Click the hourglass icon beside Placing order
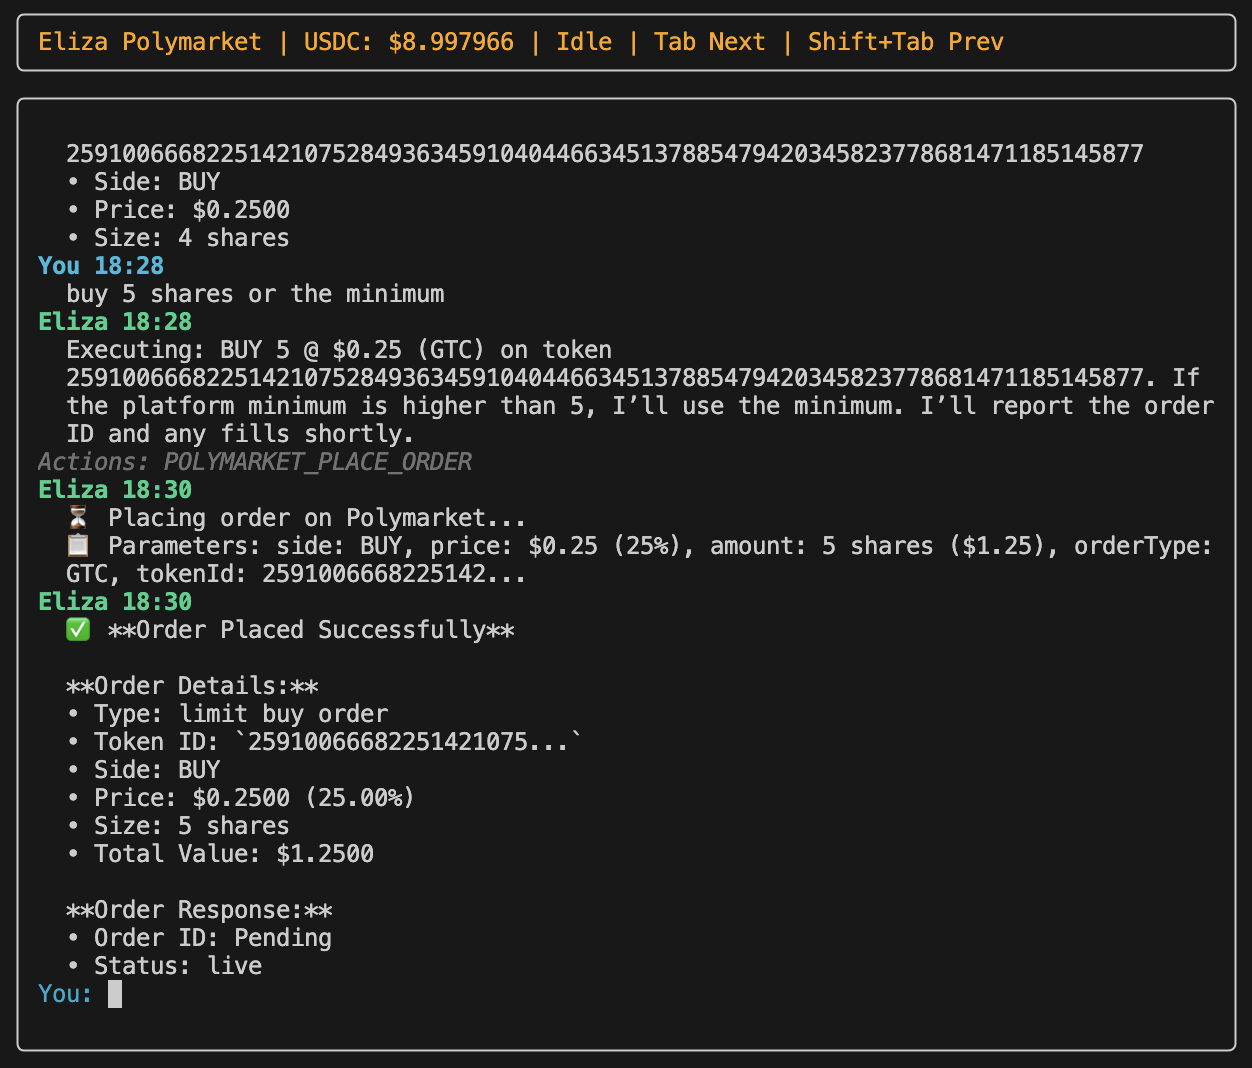Image resolution: width=1252 pixels, height=1068 pixels. pos(78,518)
